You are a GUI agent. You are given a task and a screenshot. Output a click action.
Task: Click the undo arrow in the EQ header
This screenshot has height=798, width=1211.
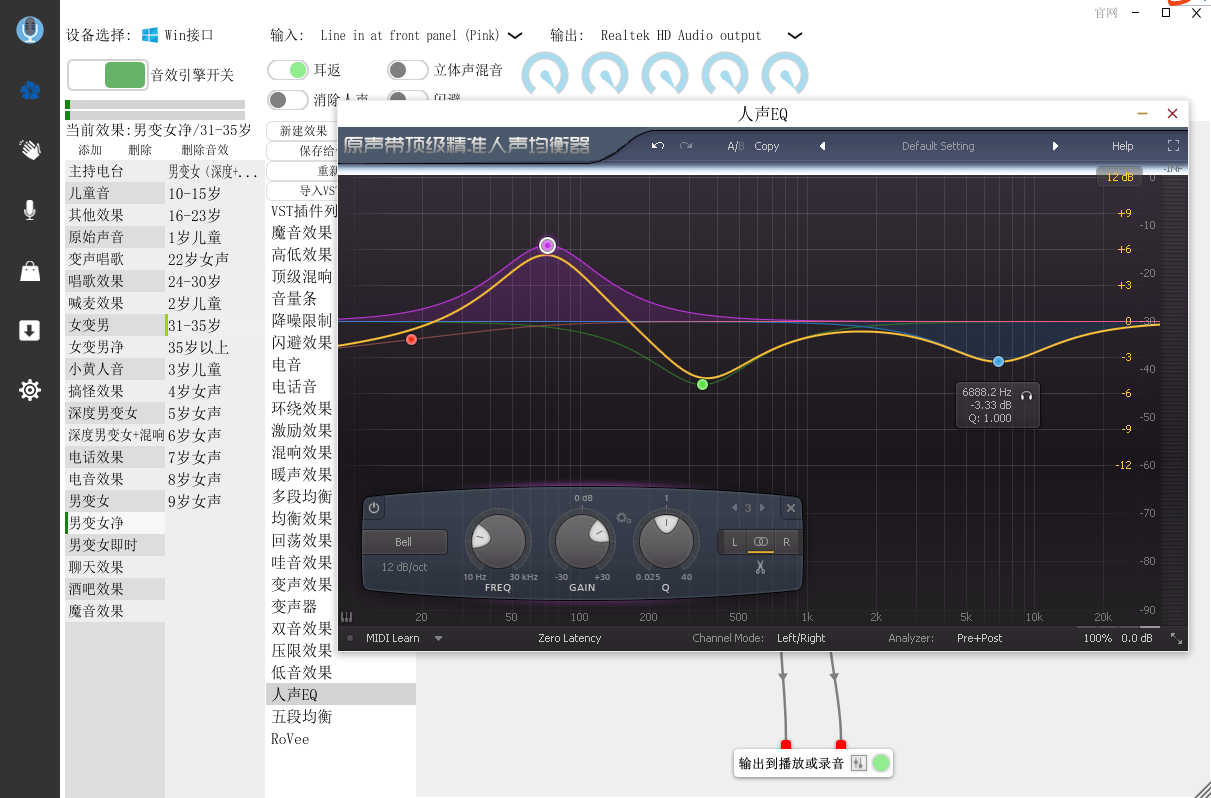[x=657, y=146]
